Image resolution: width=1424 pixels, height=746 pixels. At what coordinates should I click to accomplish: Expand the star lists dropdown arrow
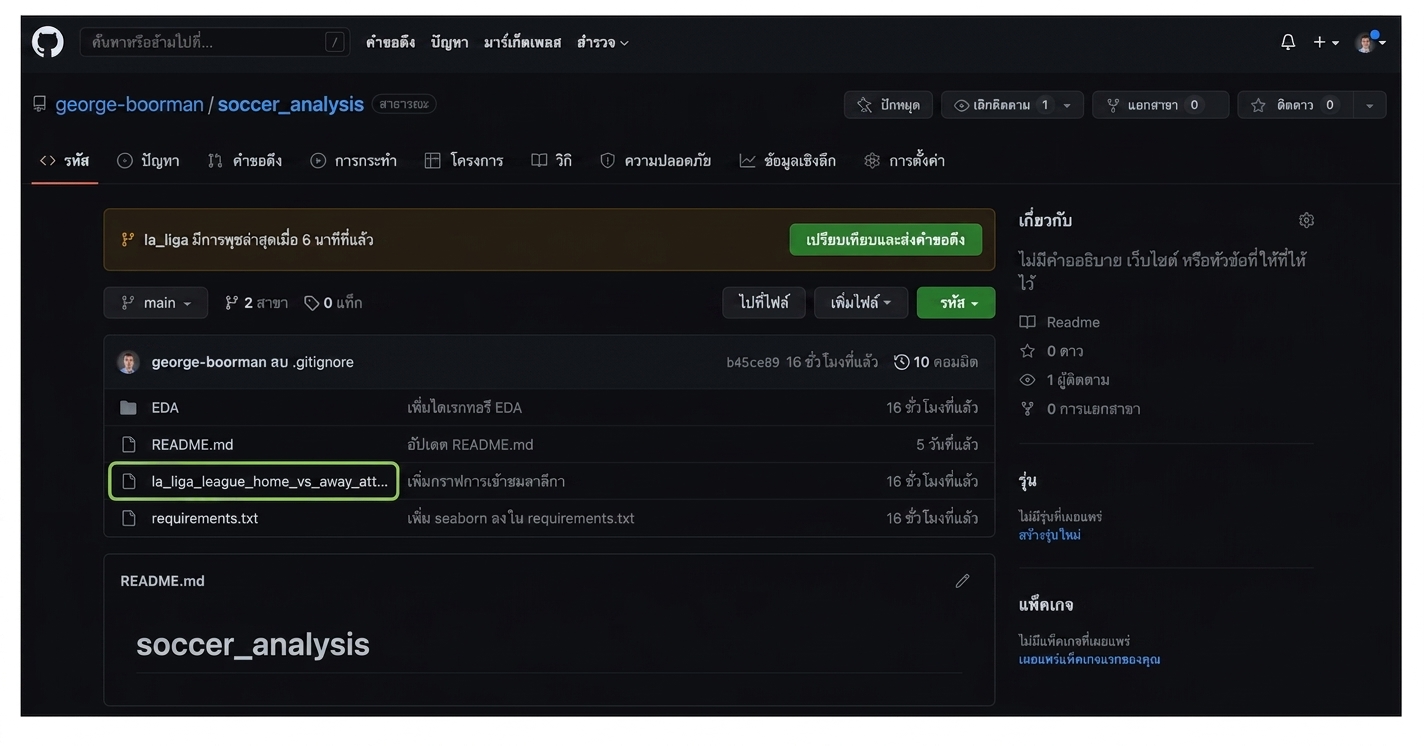tap(1369, 105)
